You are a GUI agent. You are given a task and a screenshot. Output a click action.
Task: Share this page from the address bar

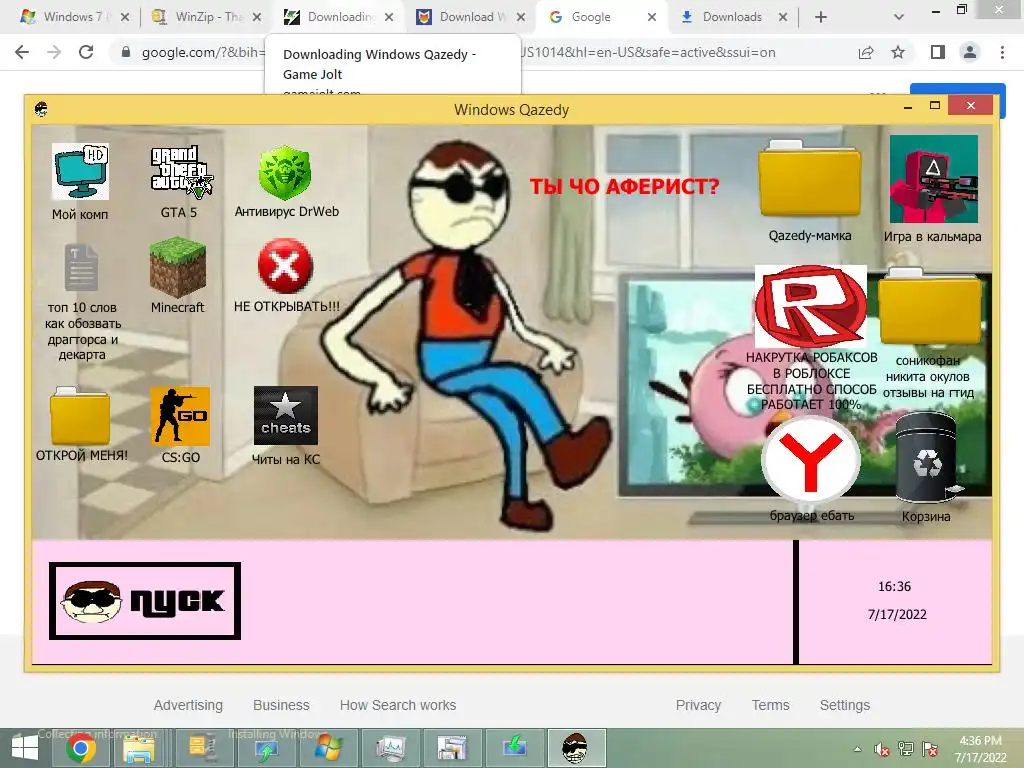pos(866,52)
